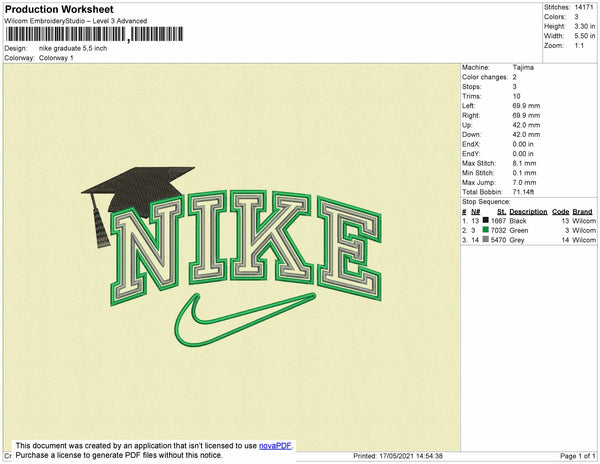Image resolution: width=600 pixels, height=464 pixels.
Task: Click the machine value 'Tajima'
Action: click(523, 67)
